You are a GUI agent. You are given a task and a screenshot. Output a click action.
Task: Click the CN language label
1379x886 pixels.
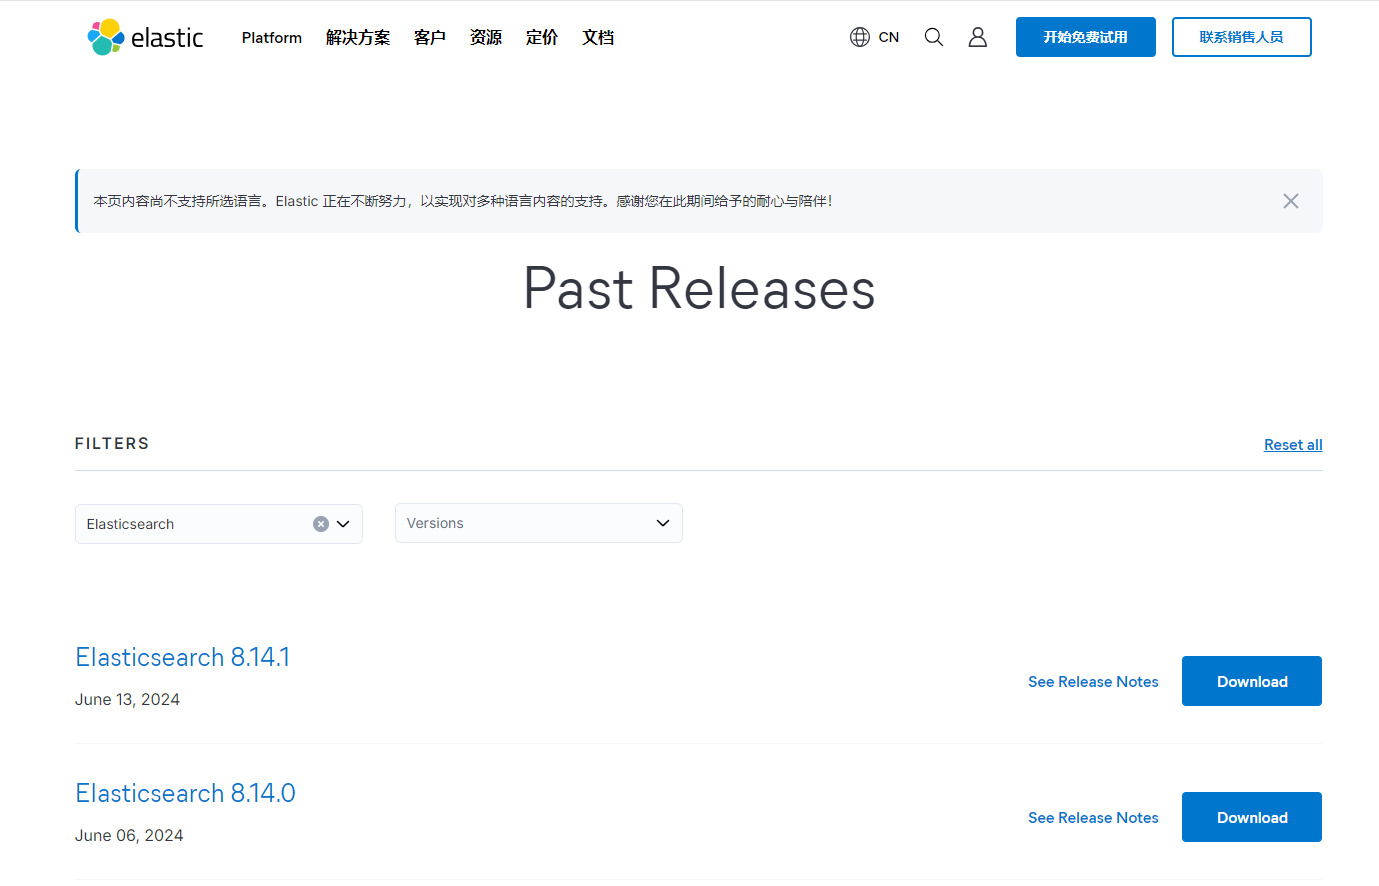pos(889,37)
